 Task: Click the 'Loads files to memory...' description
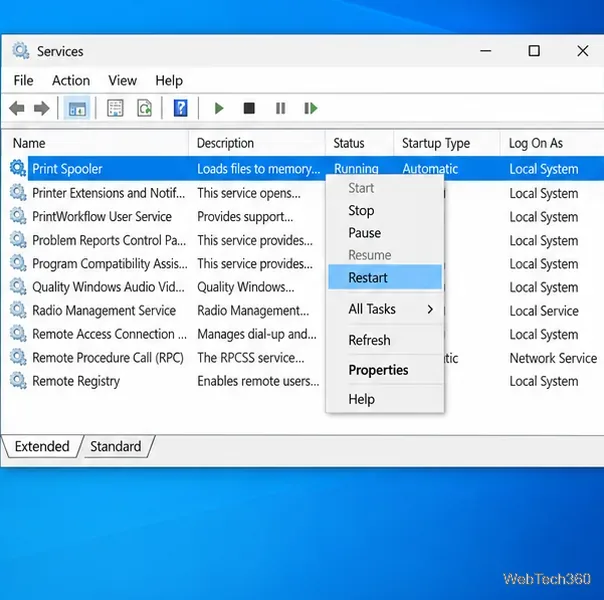point(258,169)
